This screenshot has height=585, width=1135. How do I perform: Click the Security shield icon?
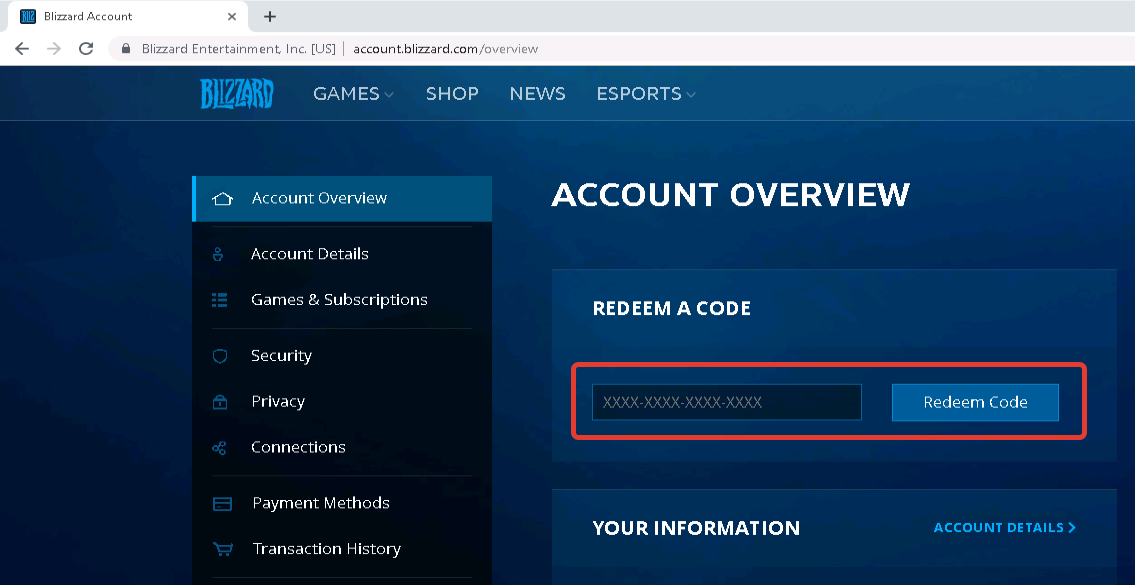coord(220,356)
